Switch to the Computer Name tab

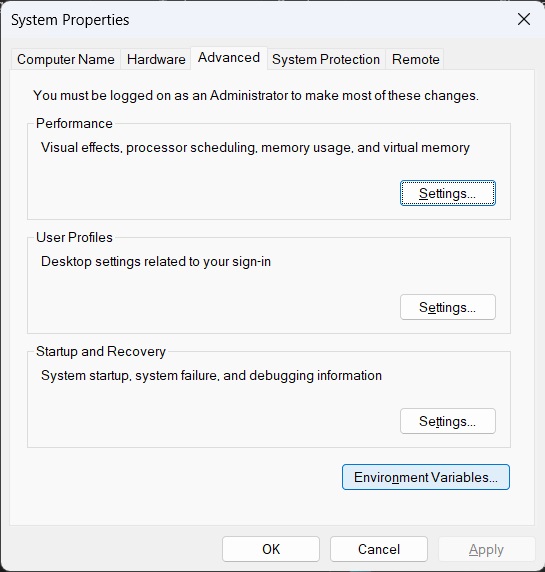[66, 59]
